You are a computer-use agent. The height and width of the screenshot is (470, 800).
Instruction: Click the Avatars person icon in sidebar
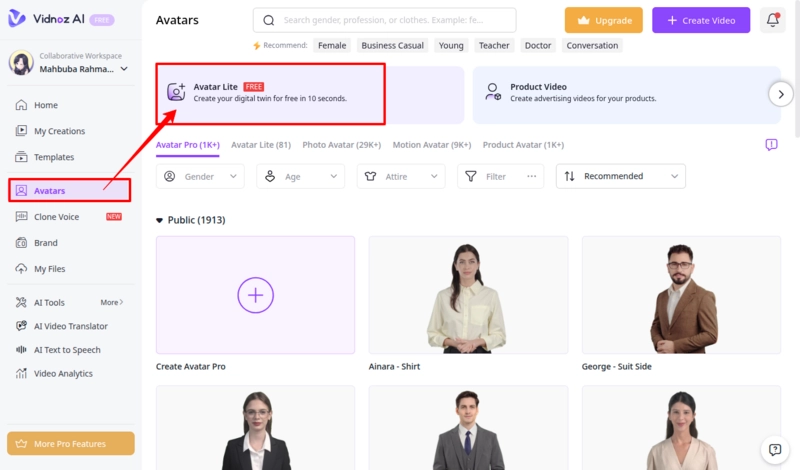pos(21,190)
